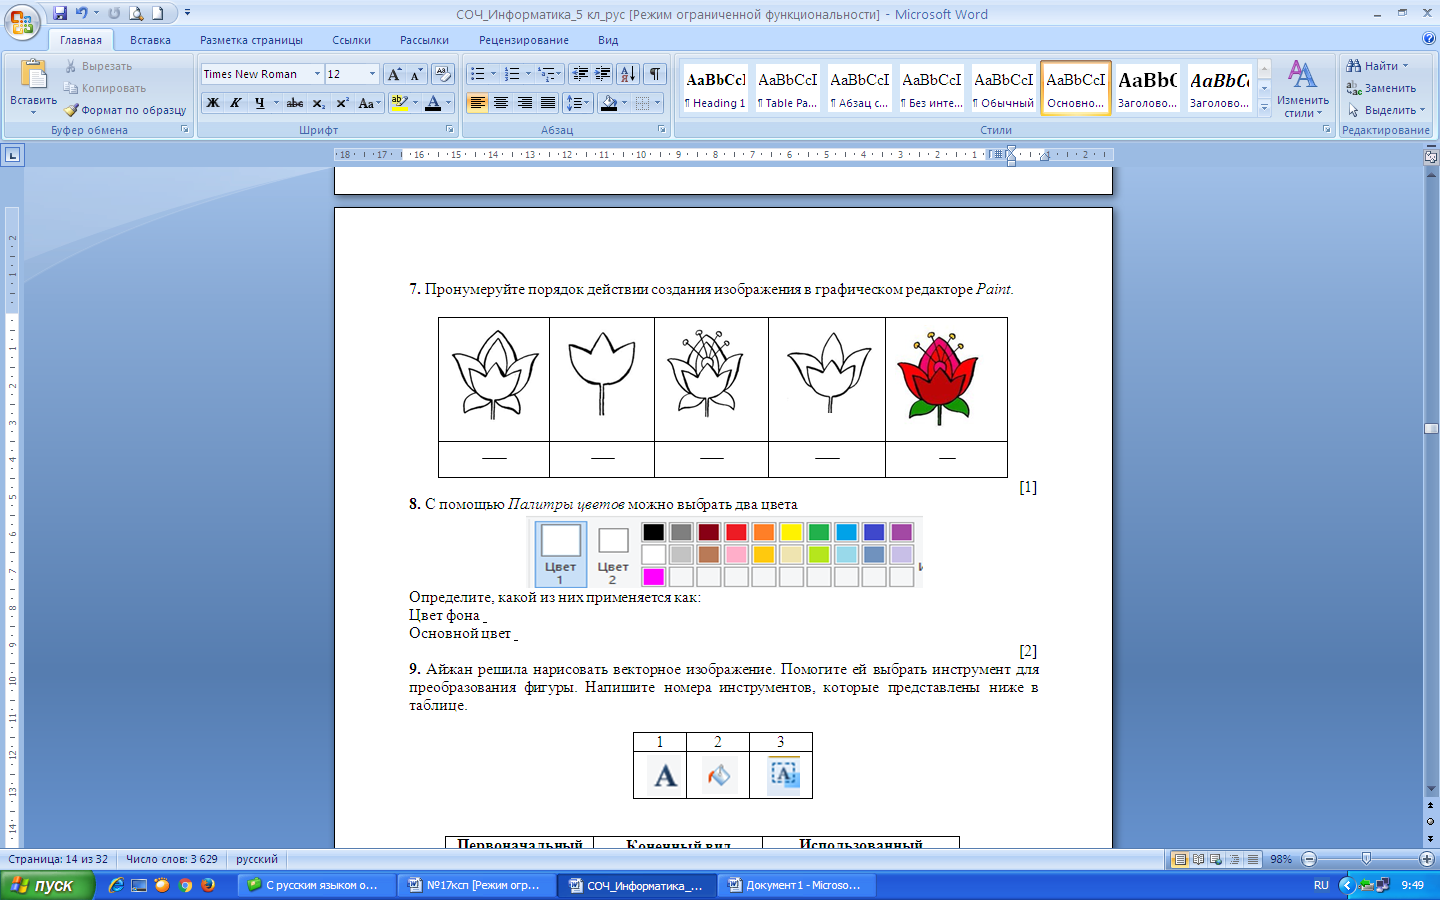Open the Times New Roman font dropdown

pyautogui.click(x=317, y=74)
